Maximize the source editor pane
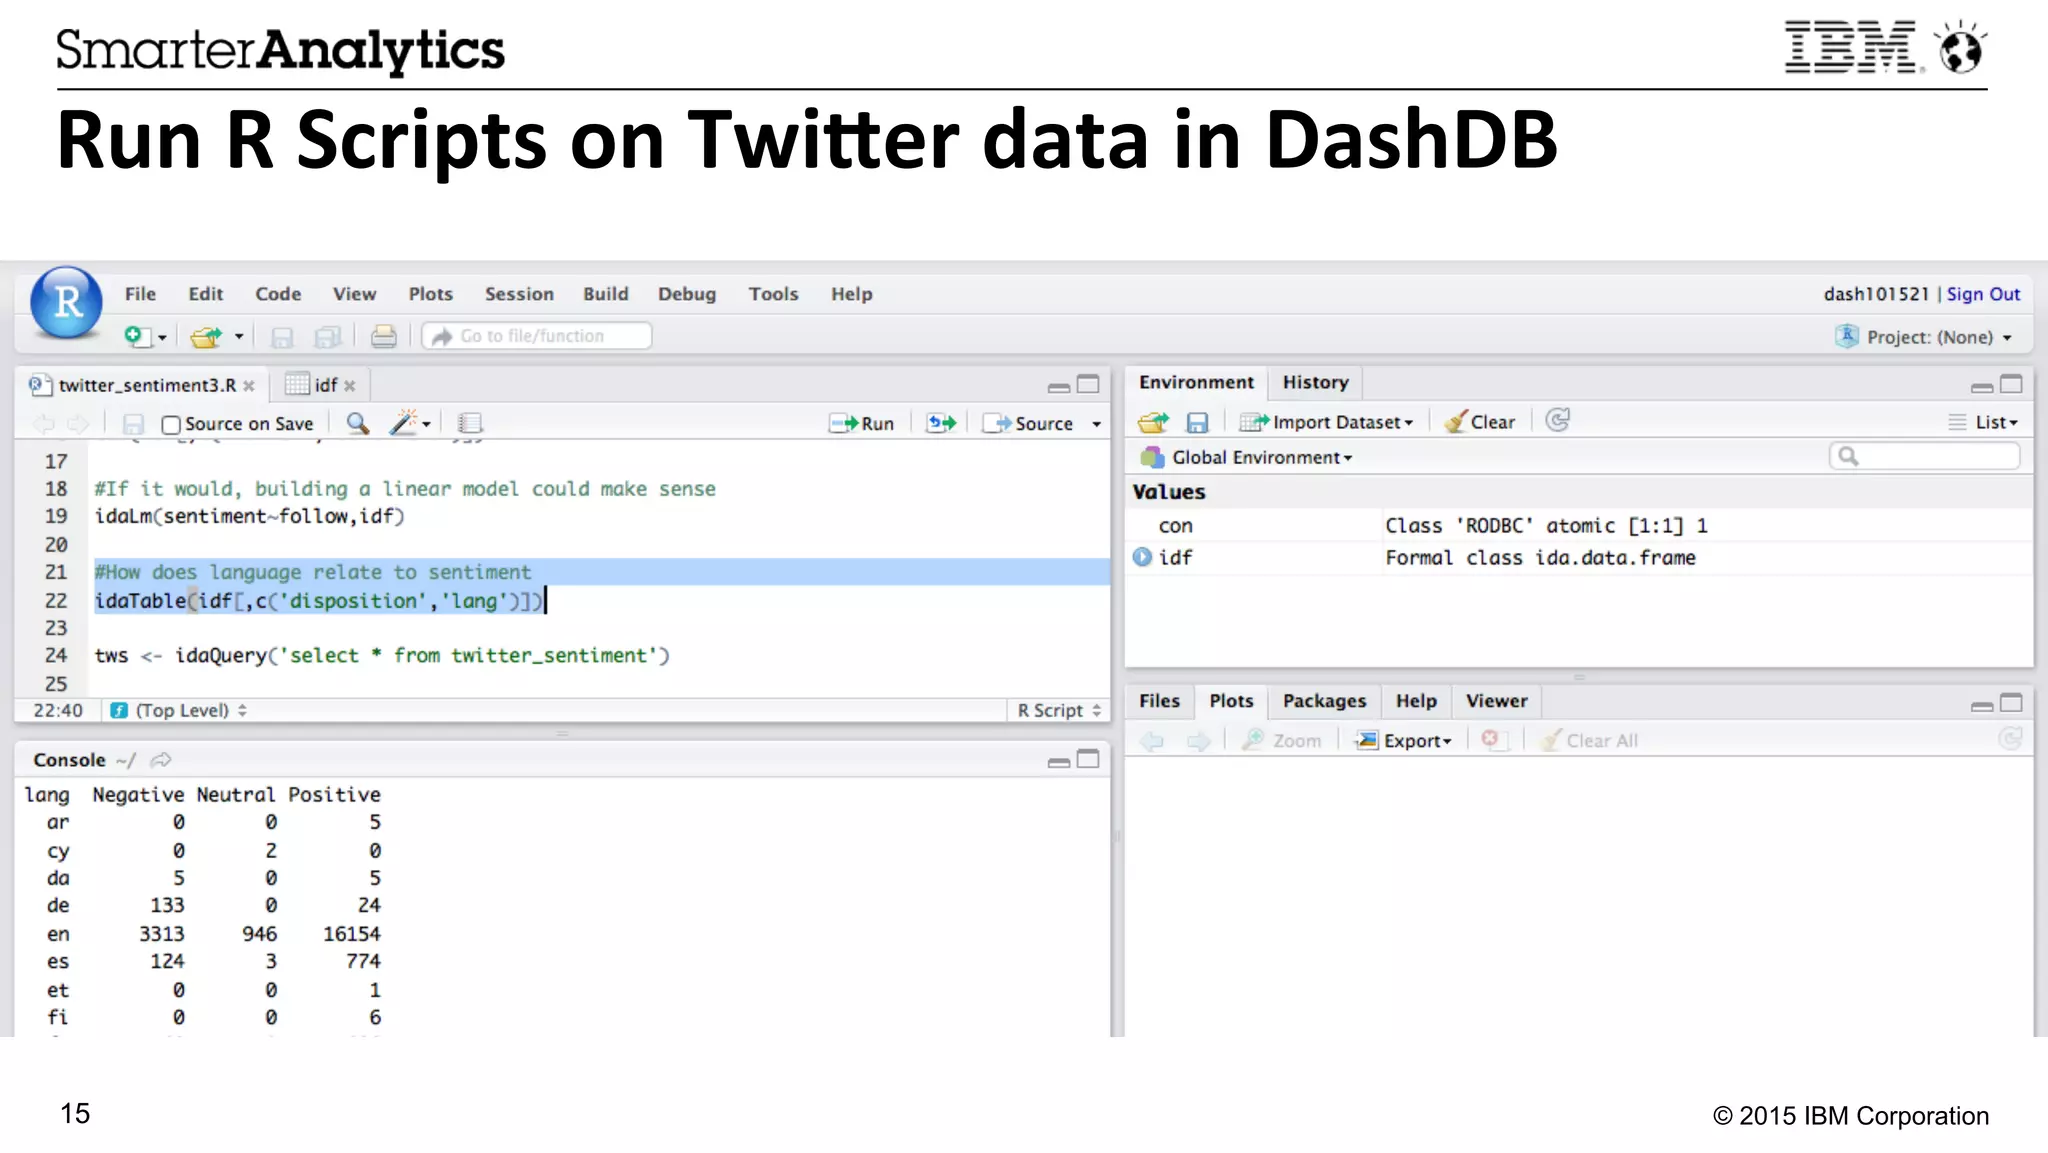The width and height of the screenshot is (2048, 1153). pyautogui.click(x=1088, y=384)
